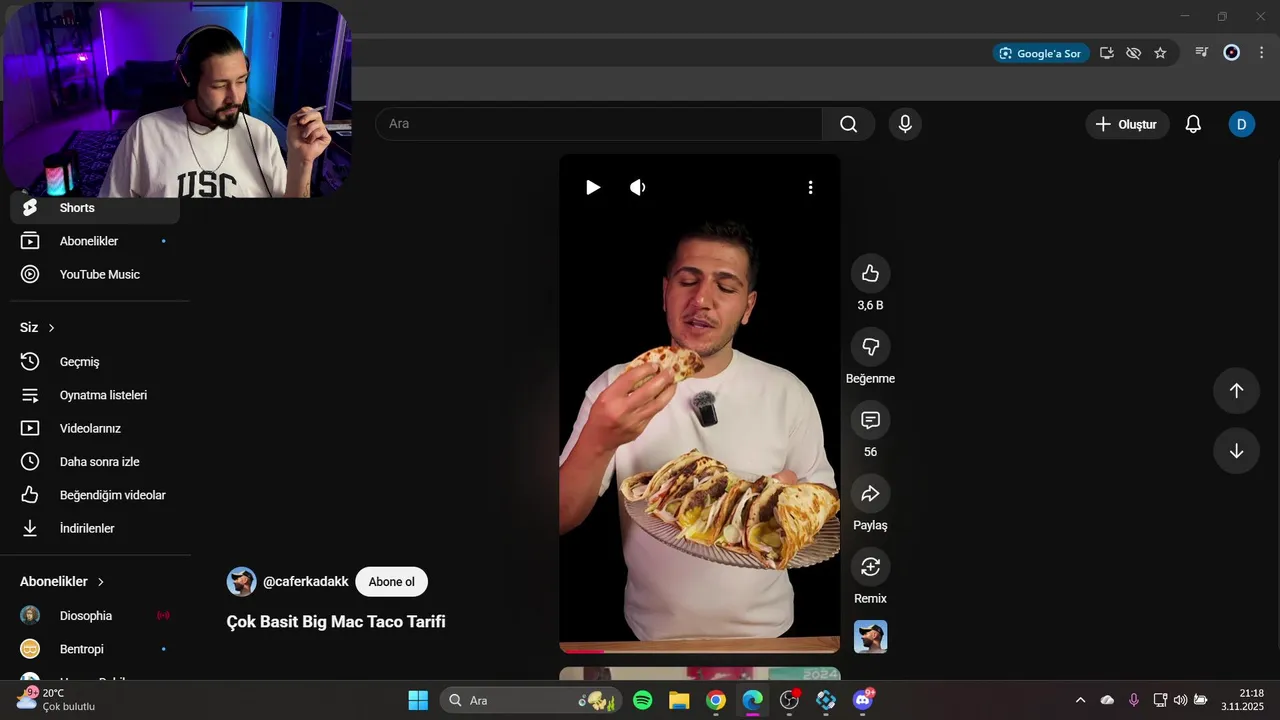Open caferkadakk channel avatar
Image resolution: width=1280 pixels, height=720 pixels.
coord(241,582)
